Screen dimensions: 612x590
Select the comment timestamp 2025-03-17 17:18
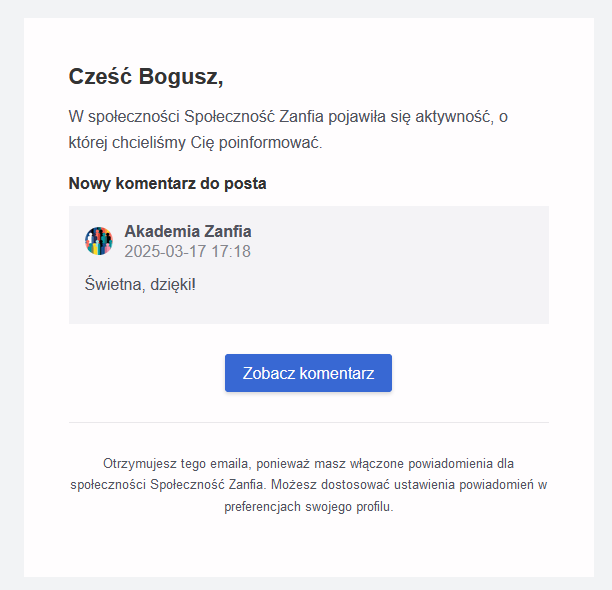[187, 252]
